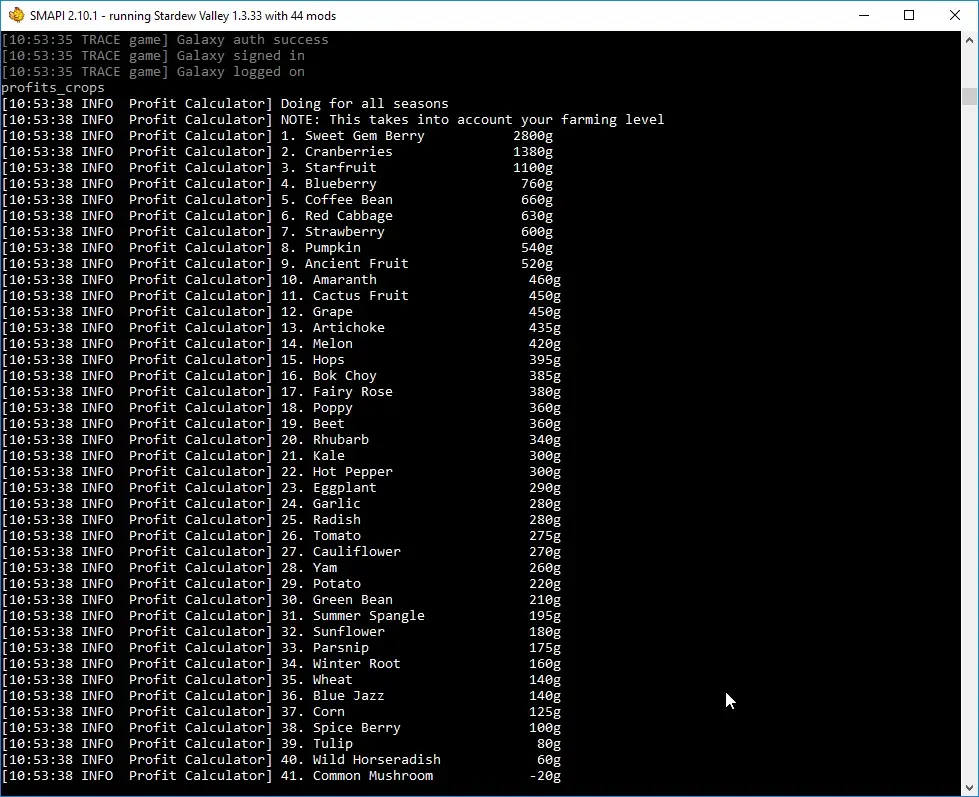Click '25. Radish' entry
979x797 pixels.
pos(321,520)
